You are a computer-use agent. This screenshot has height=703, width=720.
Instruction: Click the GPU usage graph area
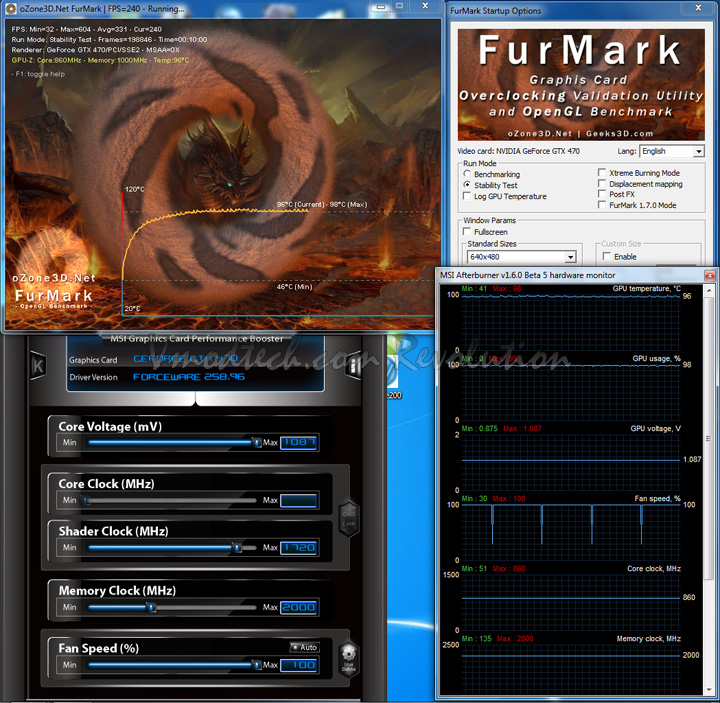pos(571,392)
